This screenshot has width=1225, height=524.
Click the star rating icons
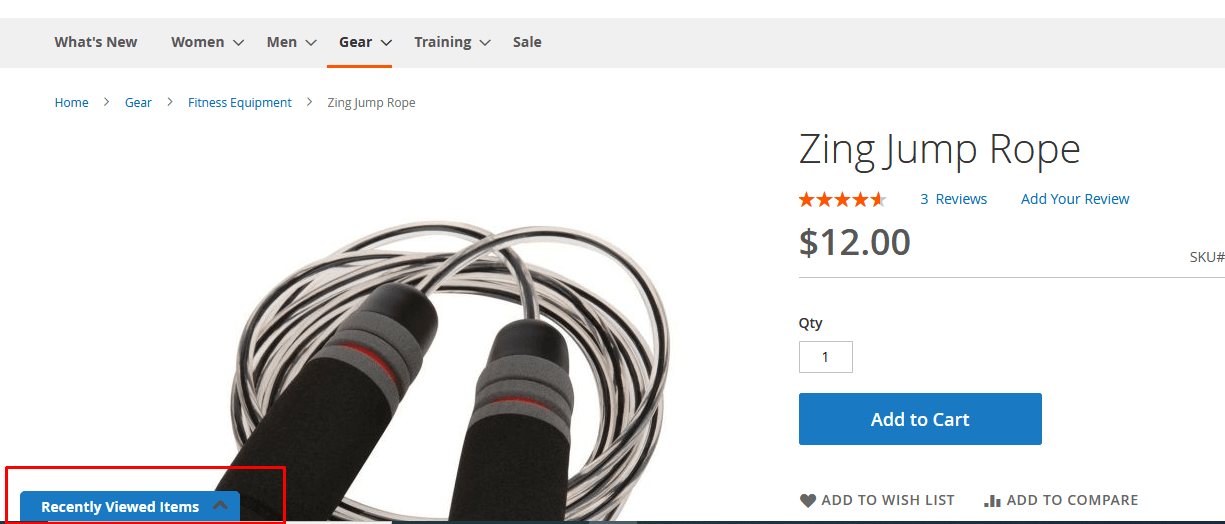[842, 200]
